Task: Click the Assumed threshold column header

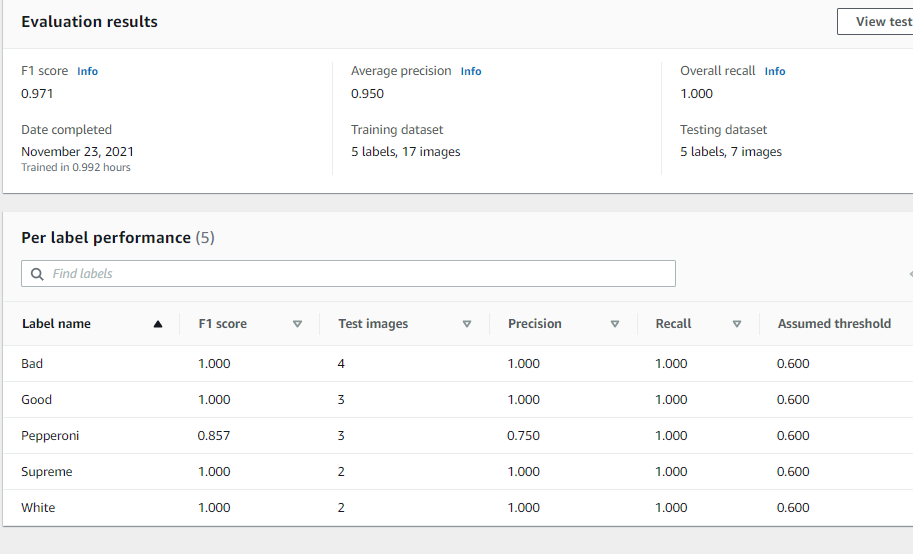Action: tap(834, 324)
